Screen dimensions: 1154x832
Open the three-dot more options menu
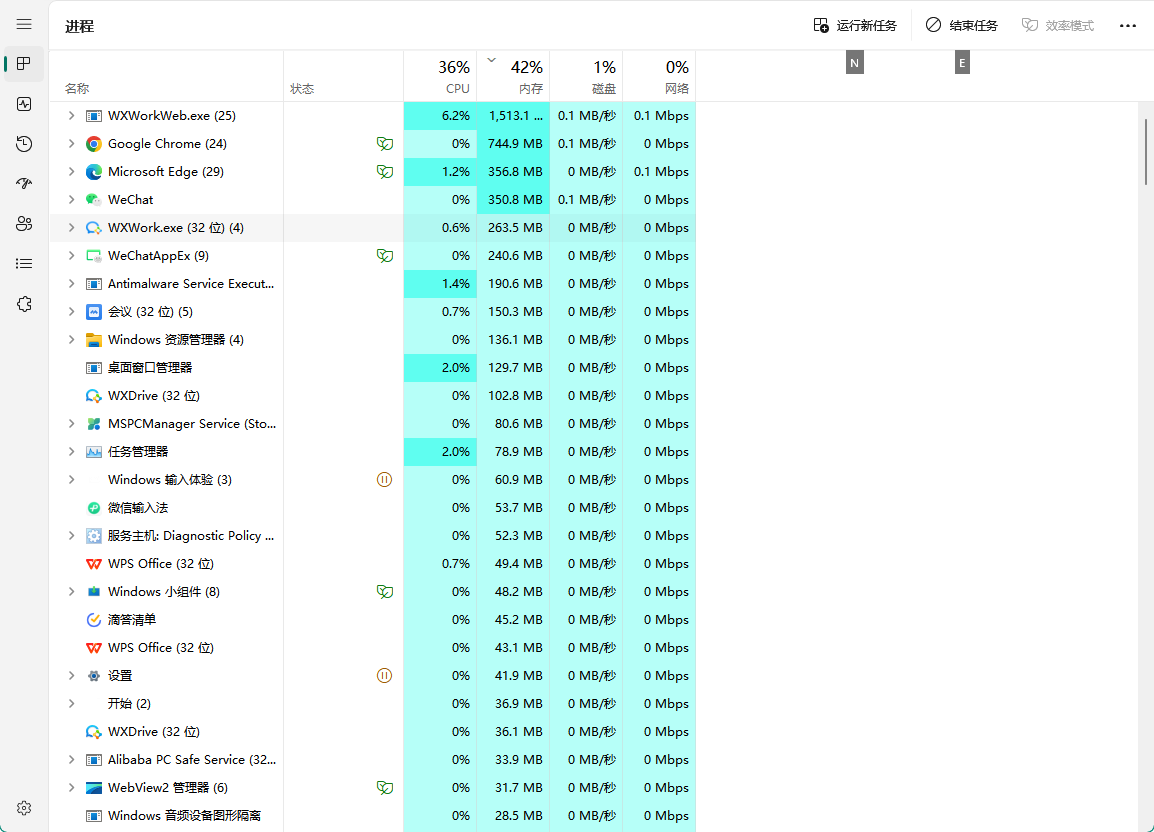pyautogui.click(x=1128, y=25)
